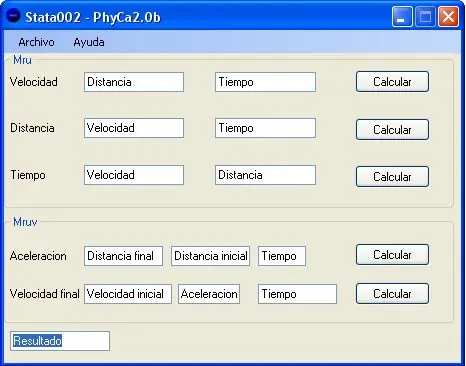Click the Distancia field in the Mru Tiempo row
Screen dimensions: 466x366
tap(265, 175)
